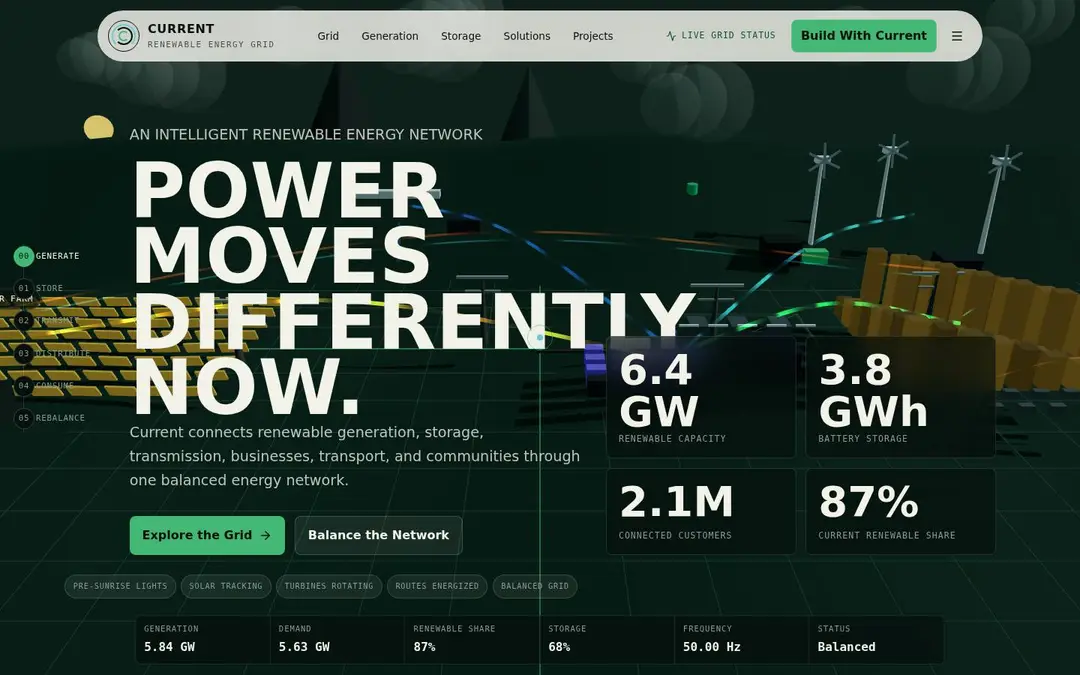Click the An Intelligent Renewable Energy Network tagline
1080x675 pixels.
click(306, 134)
